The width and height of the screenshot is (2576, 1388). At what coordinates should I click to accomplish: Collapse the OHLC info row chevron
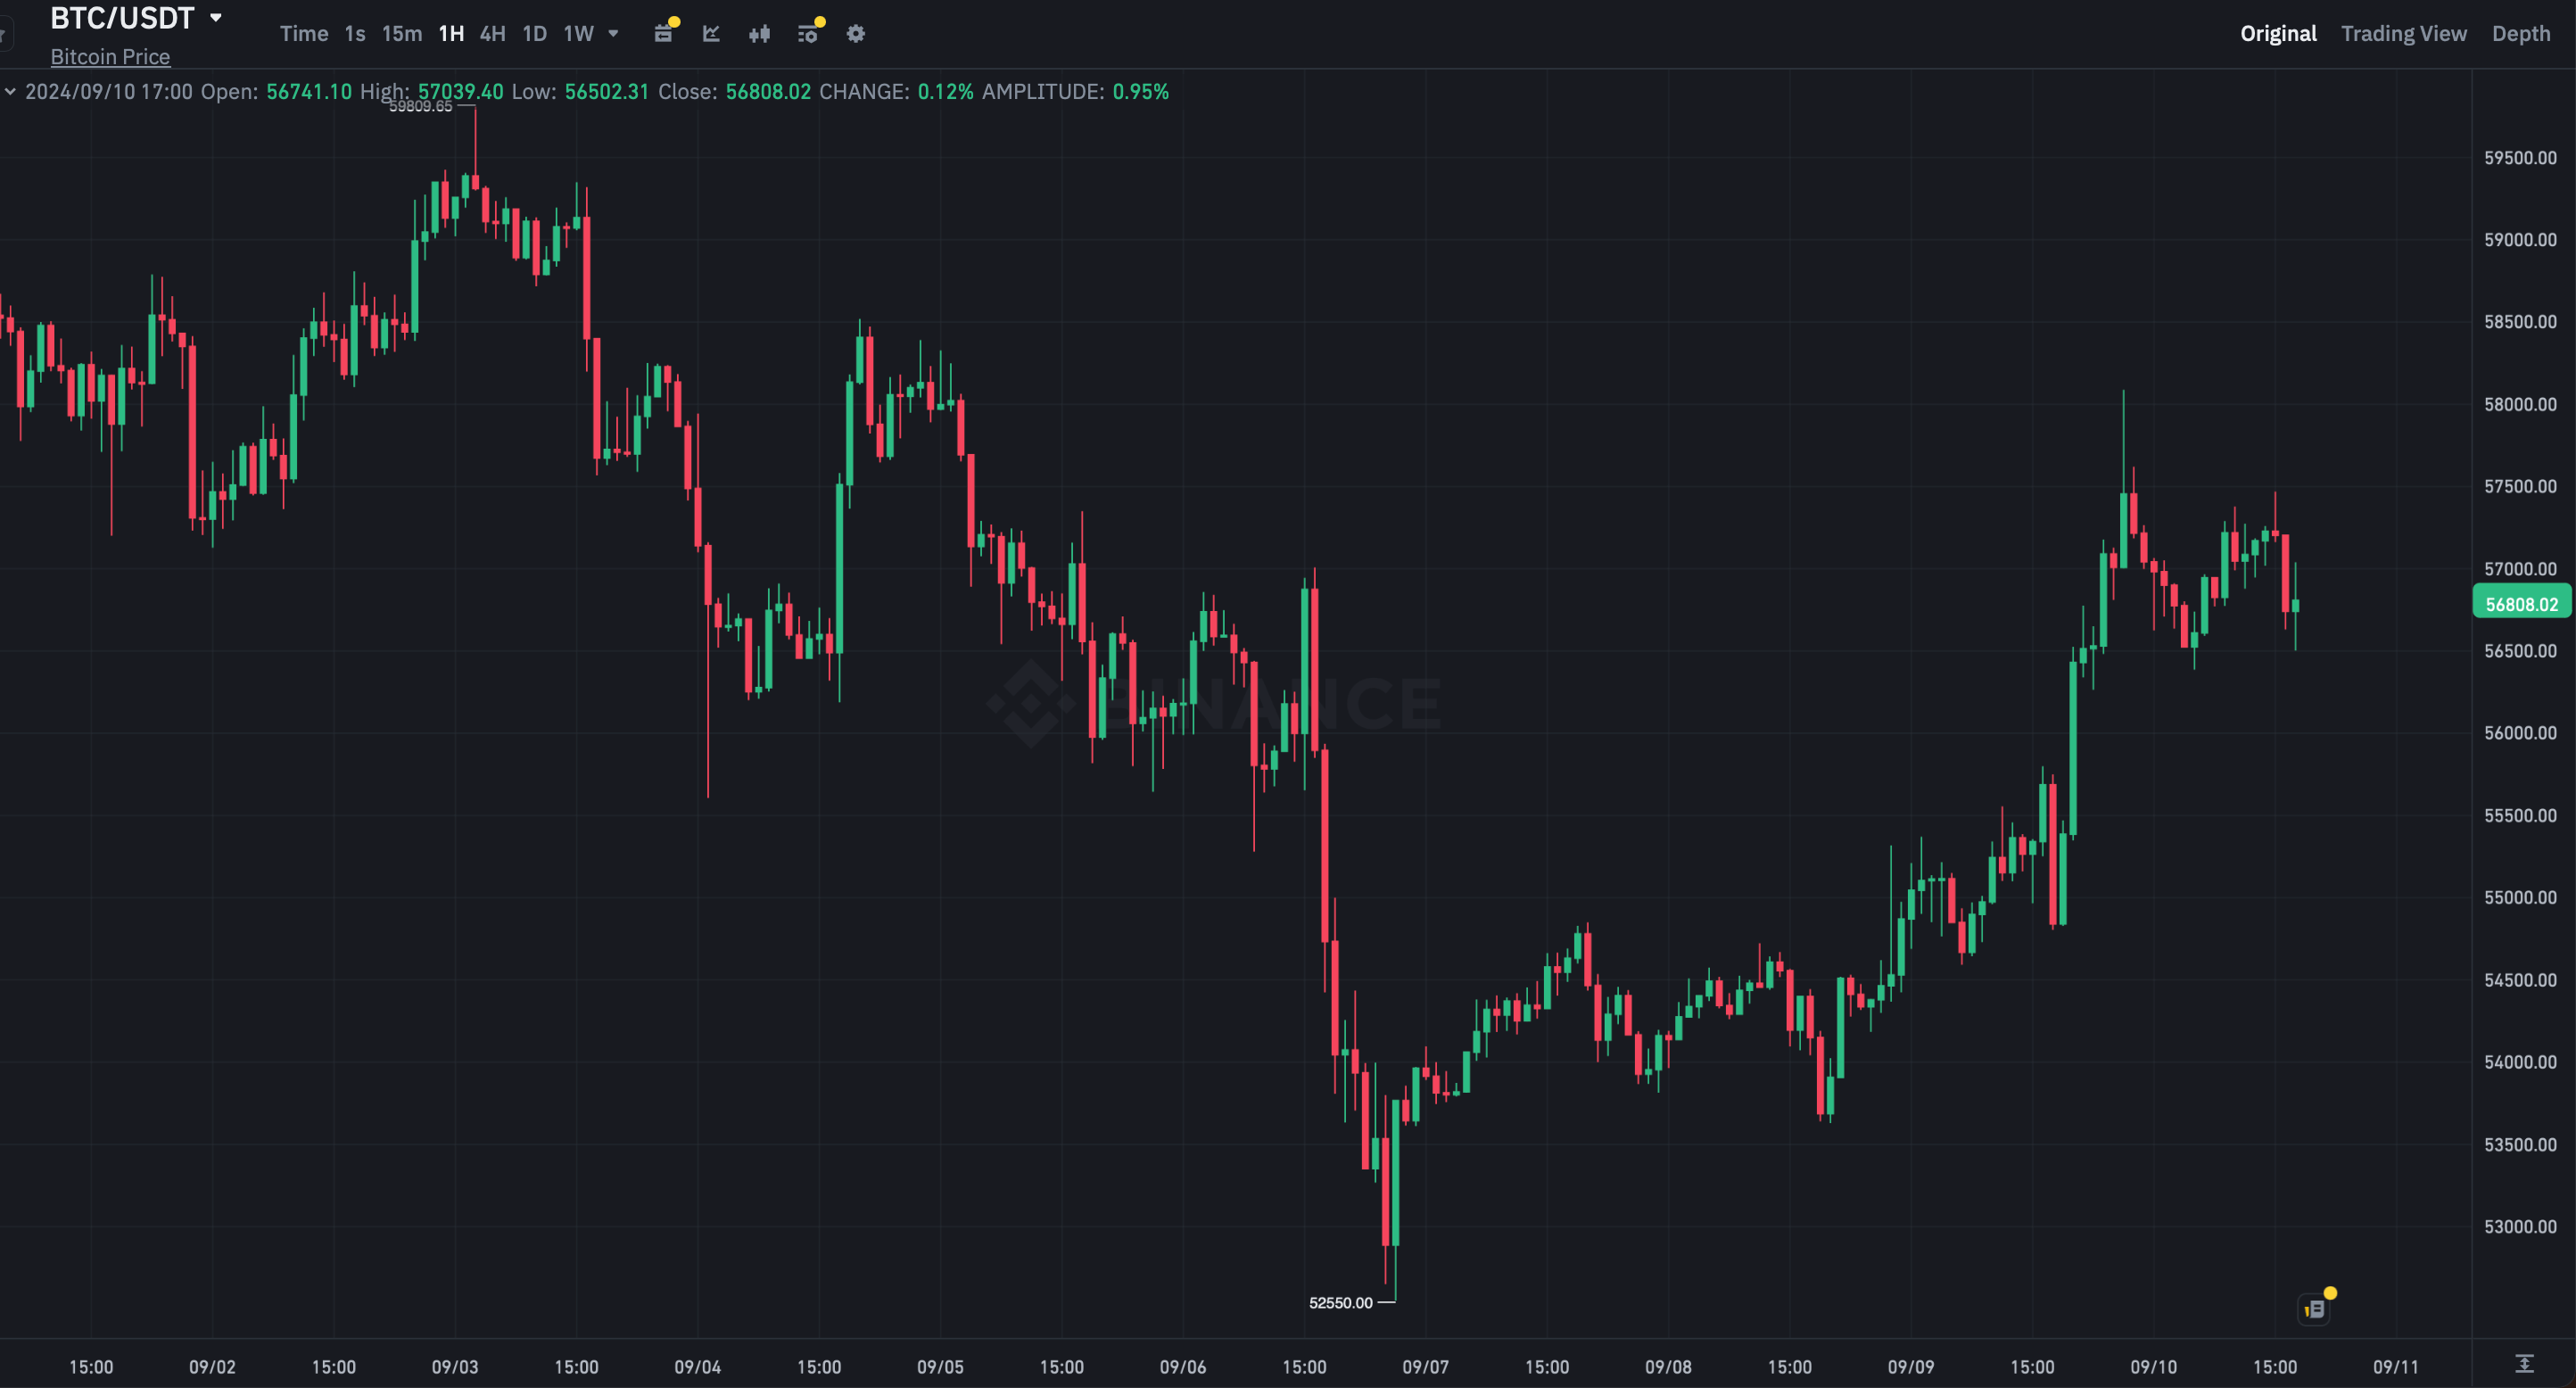[10, 92]
